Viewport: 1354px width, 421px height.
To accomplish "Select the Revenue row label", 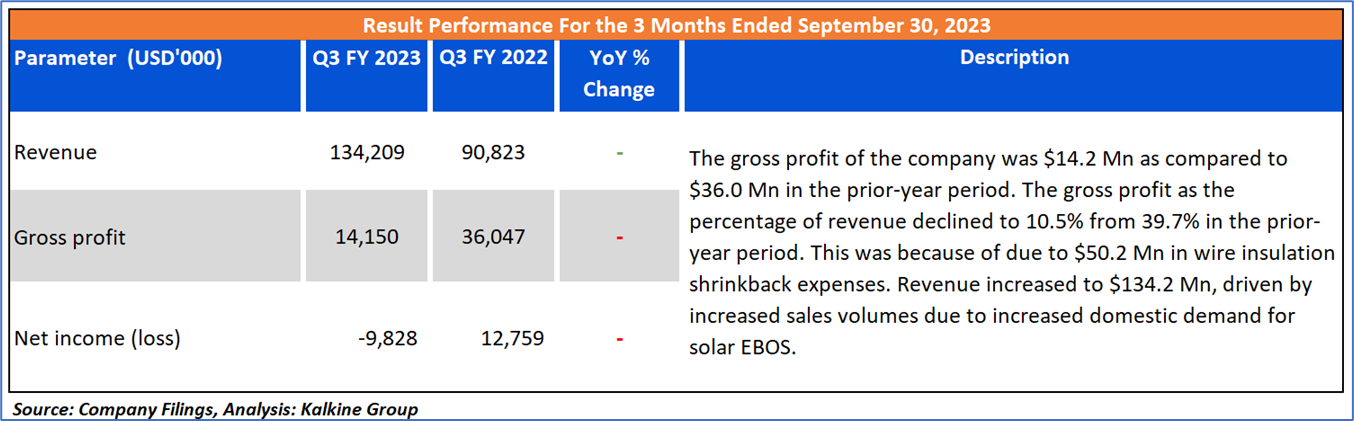I will pos(56,153).
